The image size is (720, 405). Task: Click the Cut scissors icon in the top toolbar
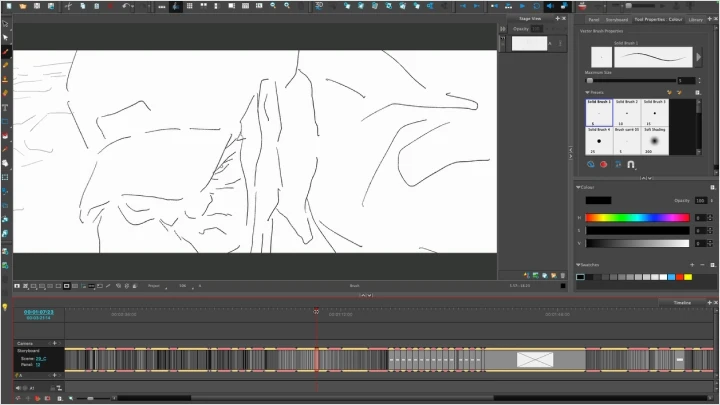68,6
